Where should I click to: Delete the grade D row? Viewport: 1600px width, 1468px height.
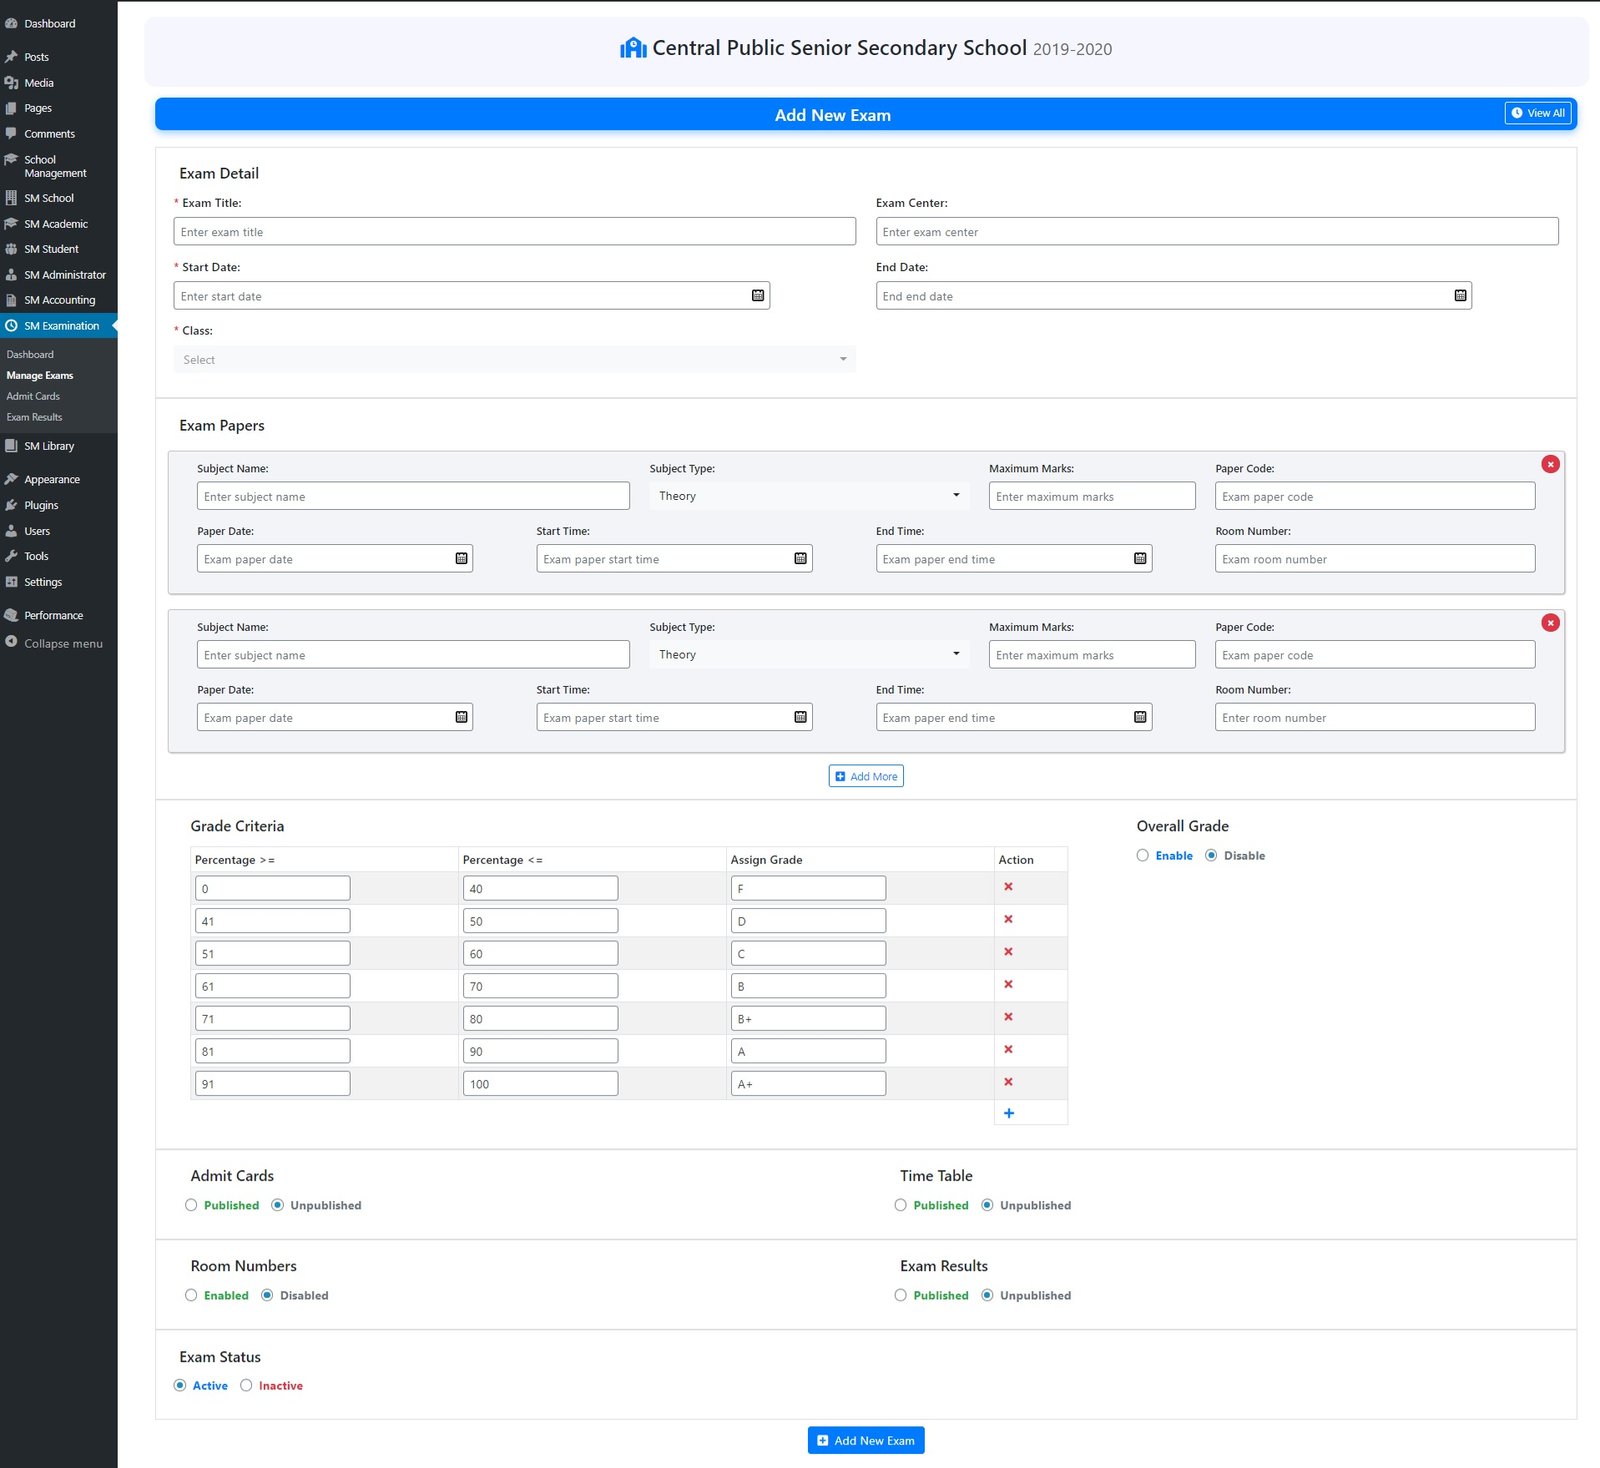(1008, 919)
